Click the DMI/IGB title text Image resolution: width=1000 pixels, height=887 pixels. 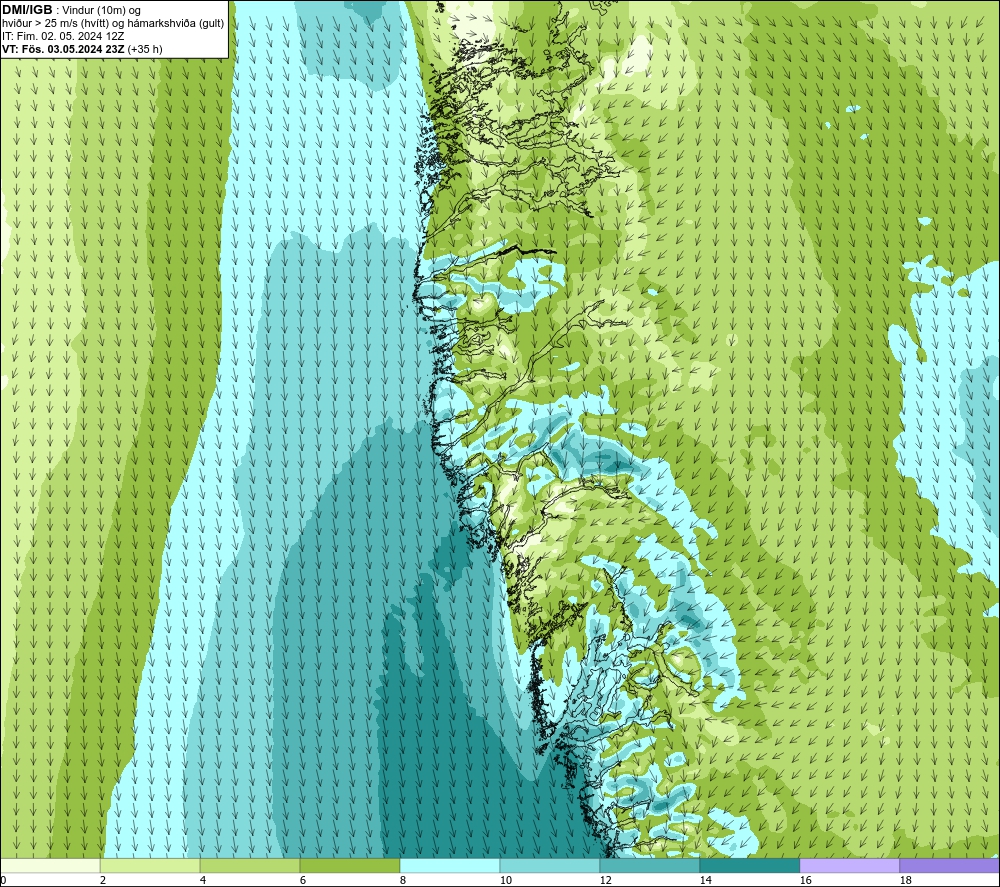pos(27,10)
